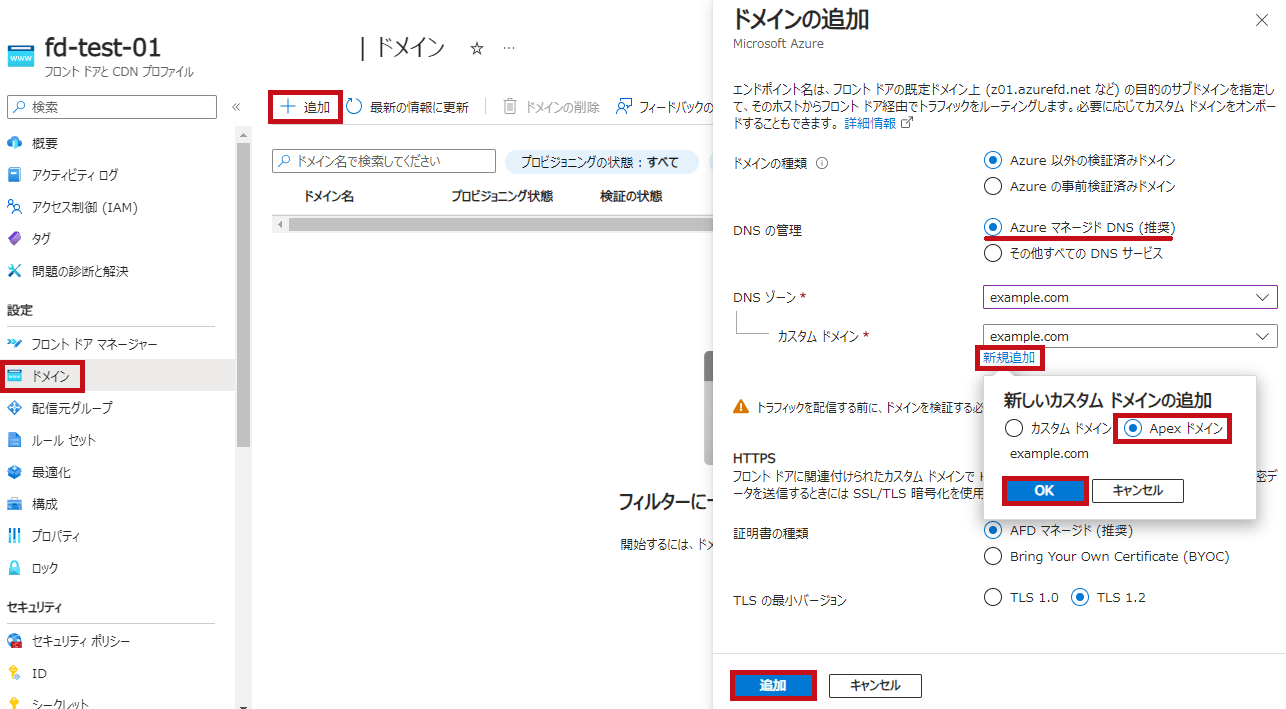The image size is (1286, 709).
Task: Open the DNS ゾーン dropdown
Action: (1130, 297)
